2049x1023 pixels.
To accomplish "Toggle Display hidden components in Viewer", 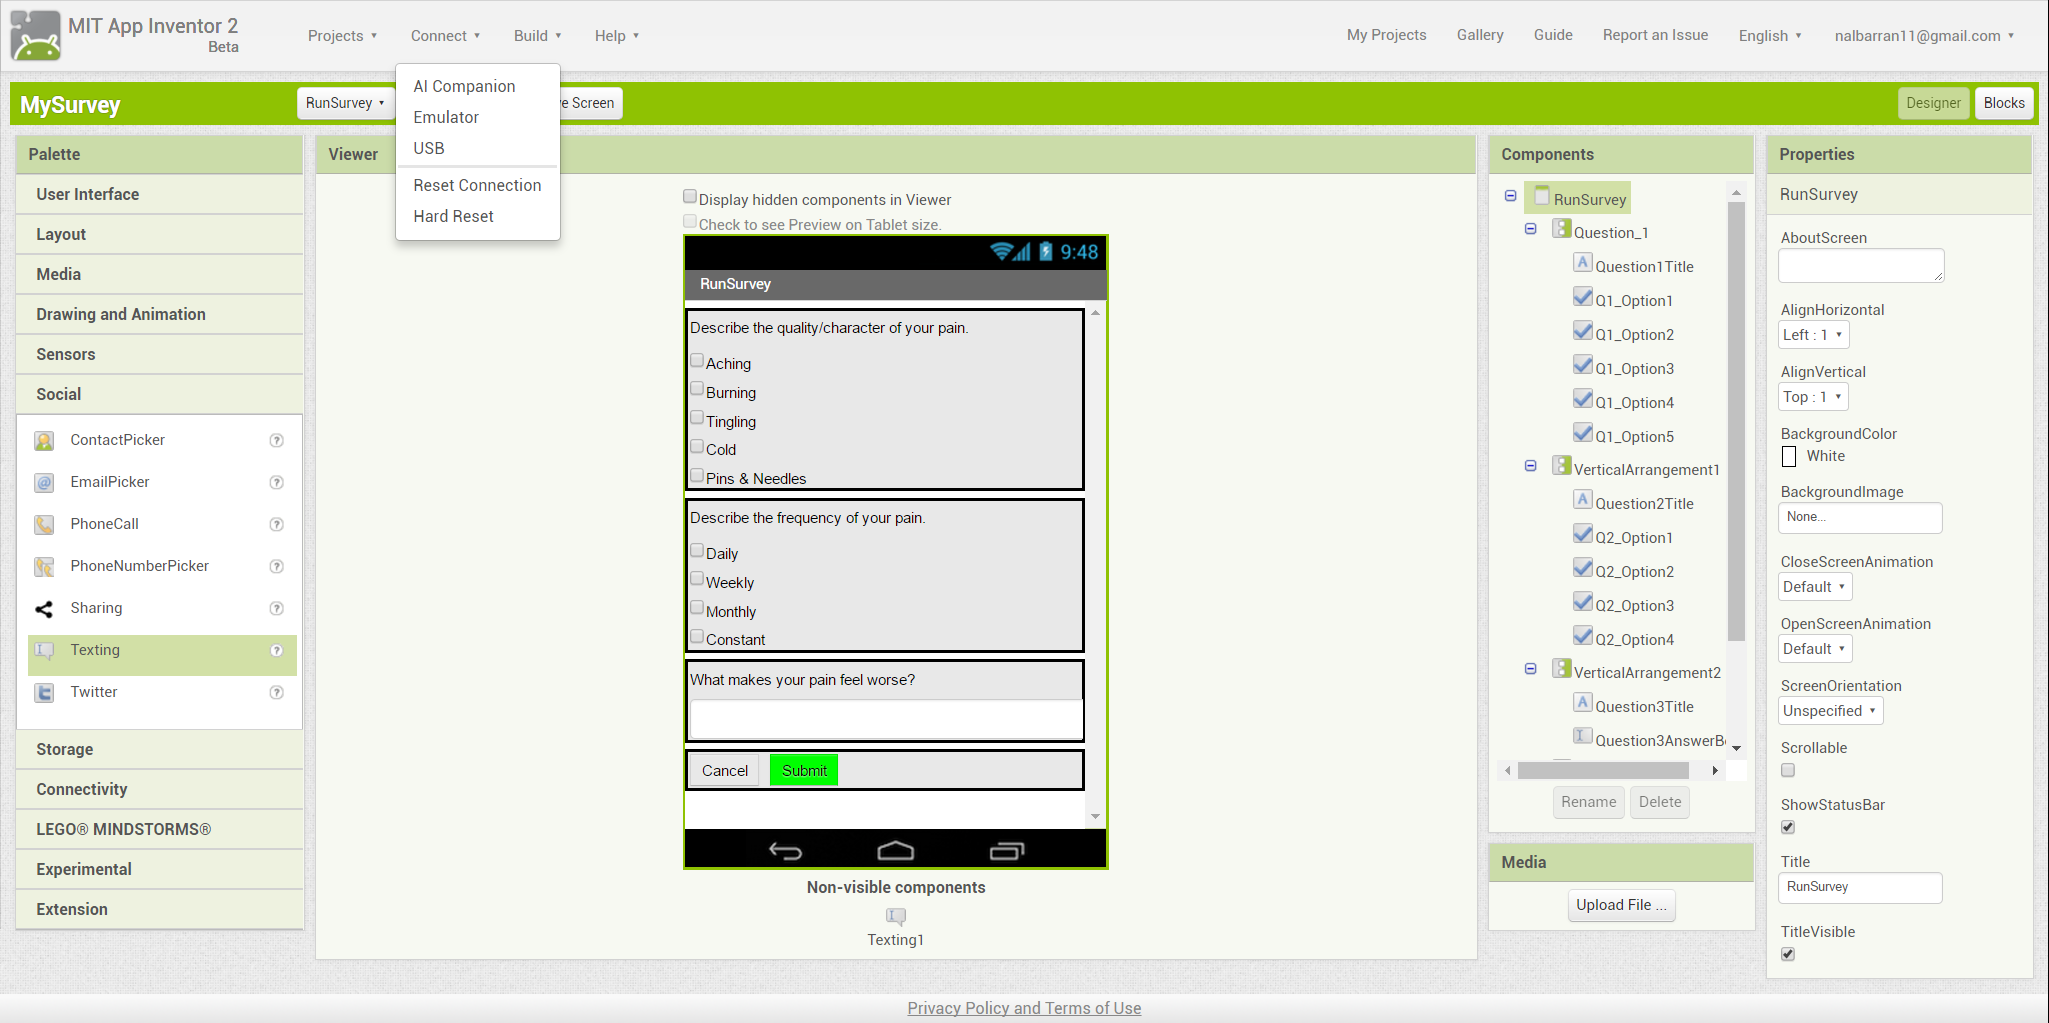I will coord(690,197).
